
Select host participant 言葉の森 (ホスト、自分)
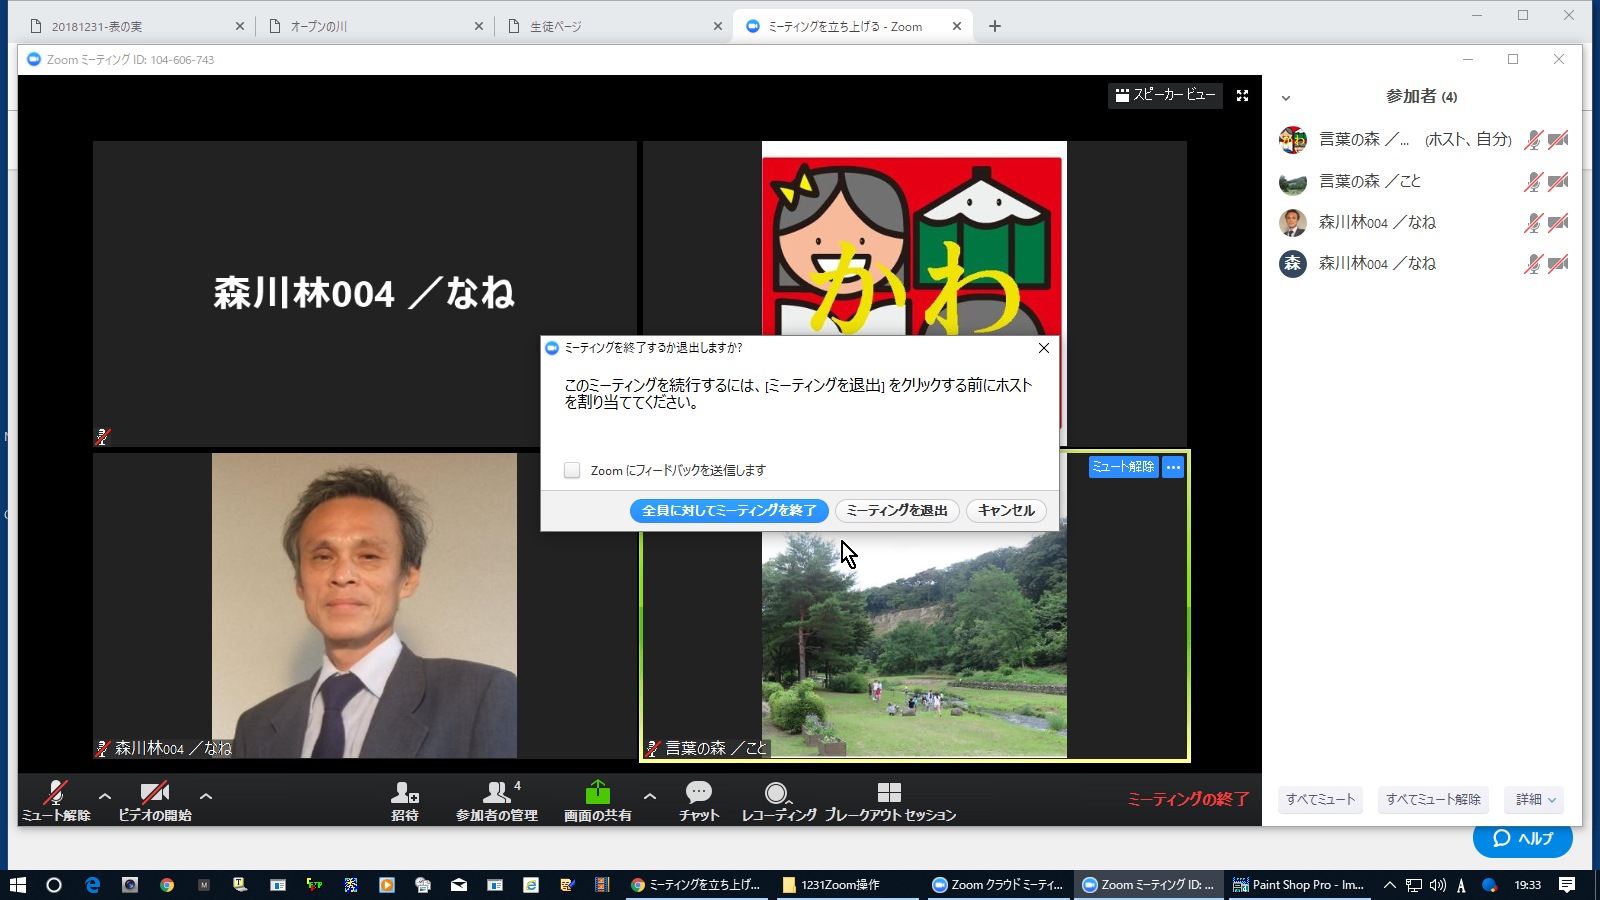point(1422,140)
